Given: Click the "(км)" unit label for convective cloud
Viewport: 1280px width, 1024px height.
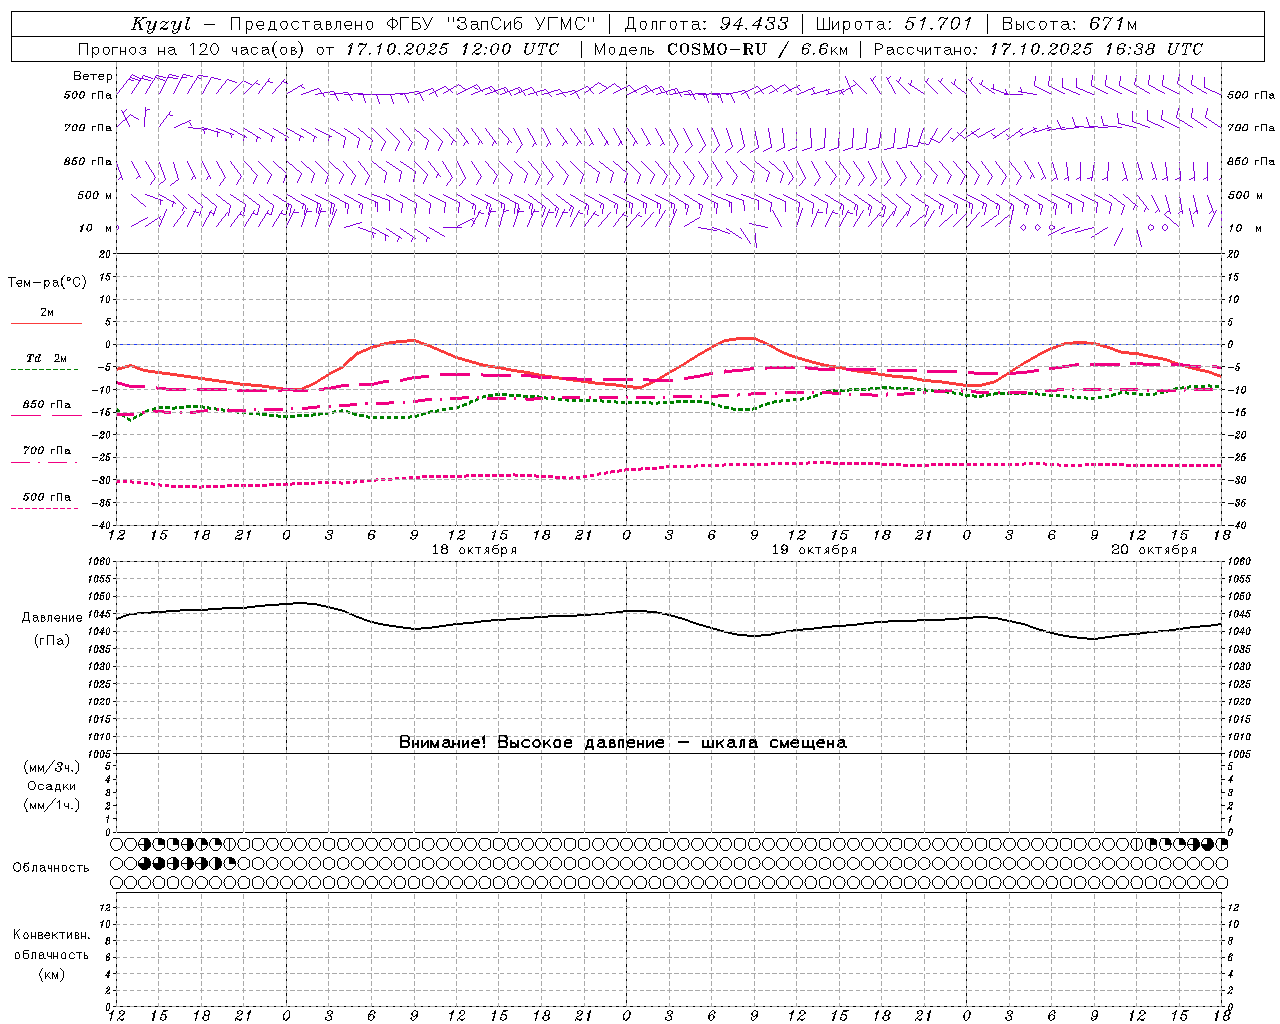Looking at the screenshot, I should coord(52,974).
